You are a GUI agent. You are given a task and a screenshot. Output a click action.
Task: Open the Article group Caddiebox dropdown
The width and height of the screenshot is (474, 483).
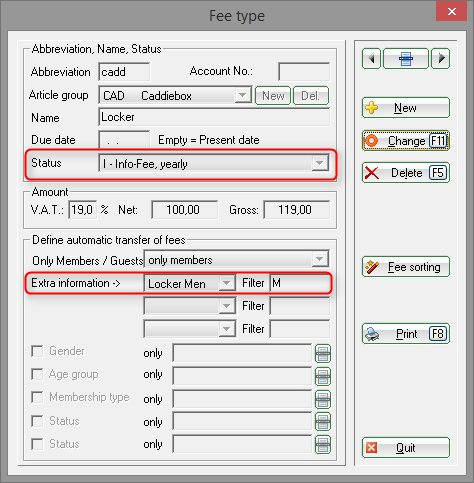242,95
